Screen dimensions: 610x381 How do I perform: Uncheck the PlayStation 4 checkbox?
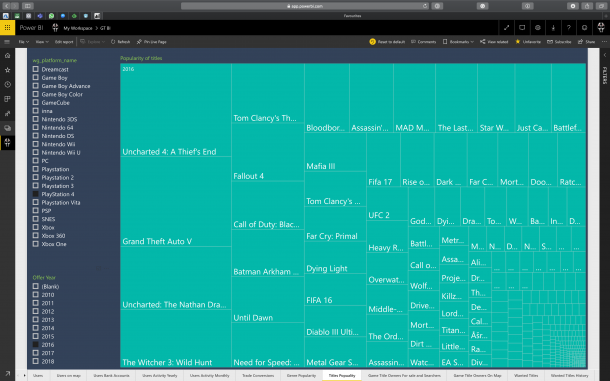(36, 194)
